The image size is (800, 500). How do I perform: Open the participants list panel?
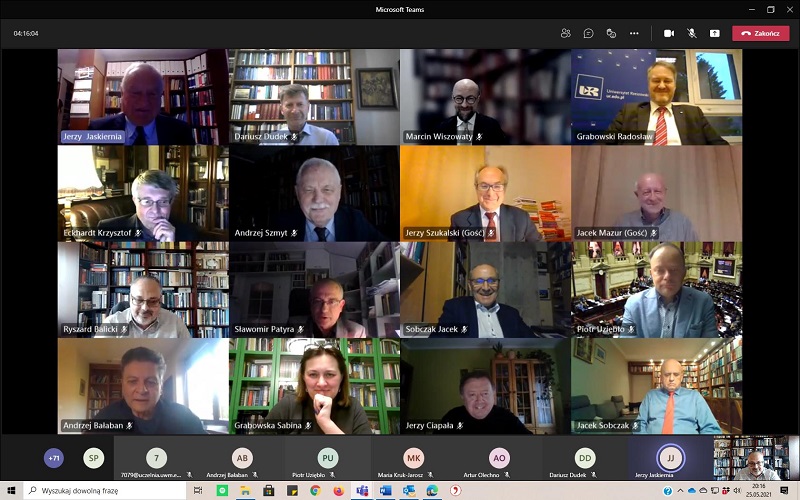coord(566,33)
